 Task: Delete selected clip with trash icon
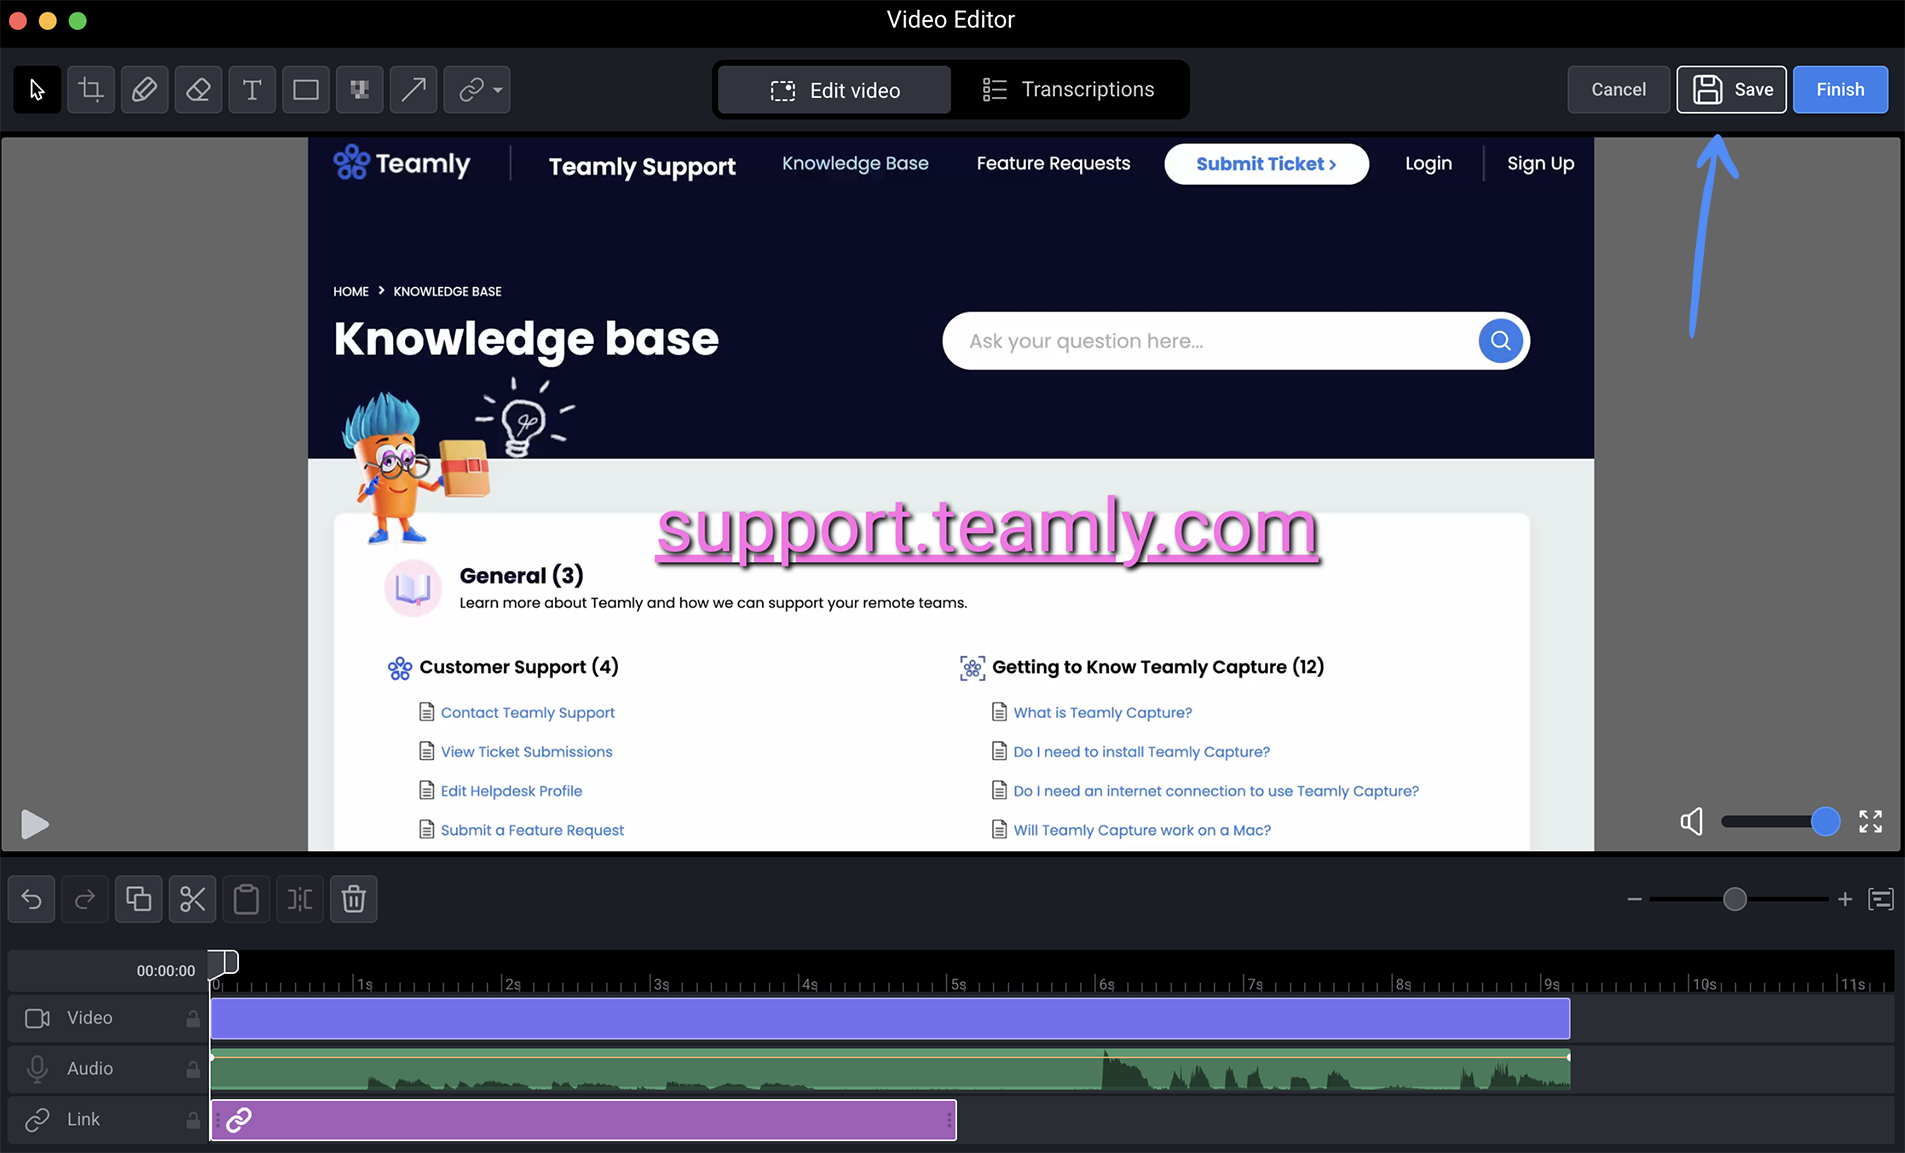click(x=354, y=899)
